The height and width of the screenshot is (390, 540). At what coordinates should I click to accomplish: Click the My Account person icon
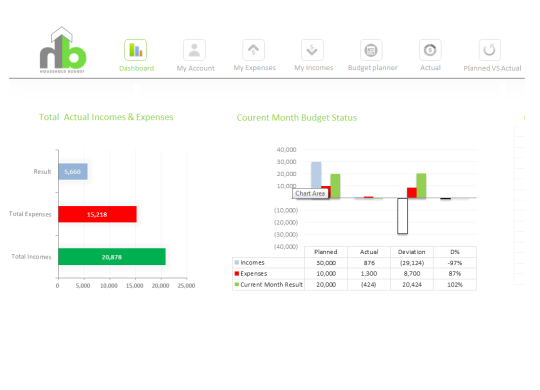(195, 50)
